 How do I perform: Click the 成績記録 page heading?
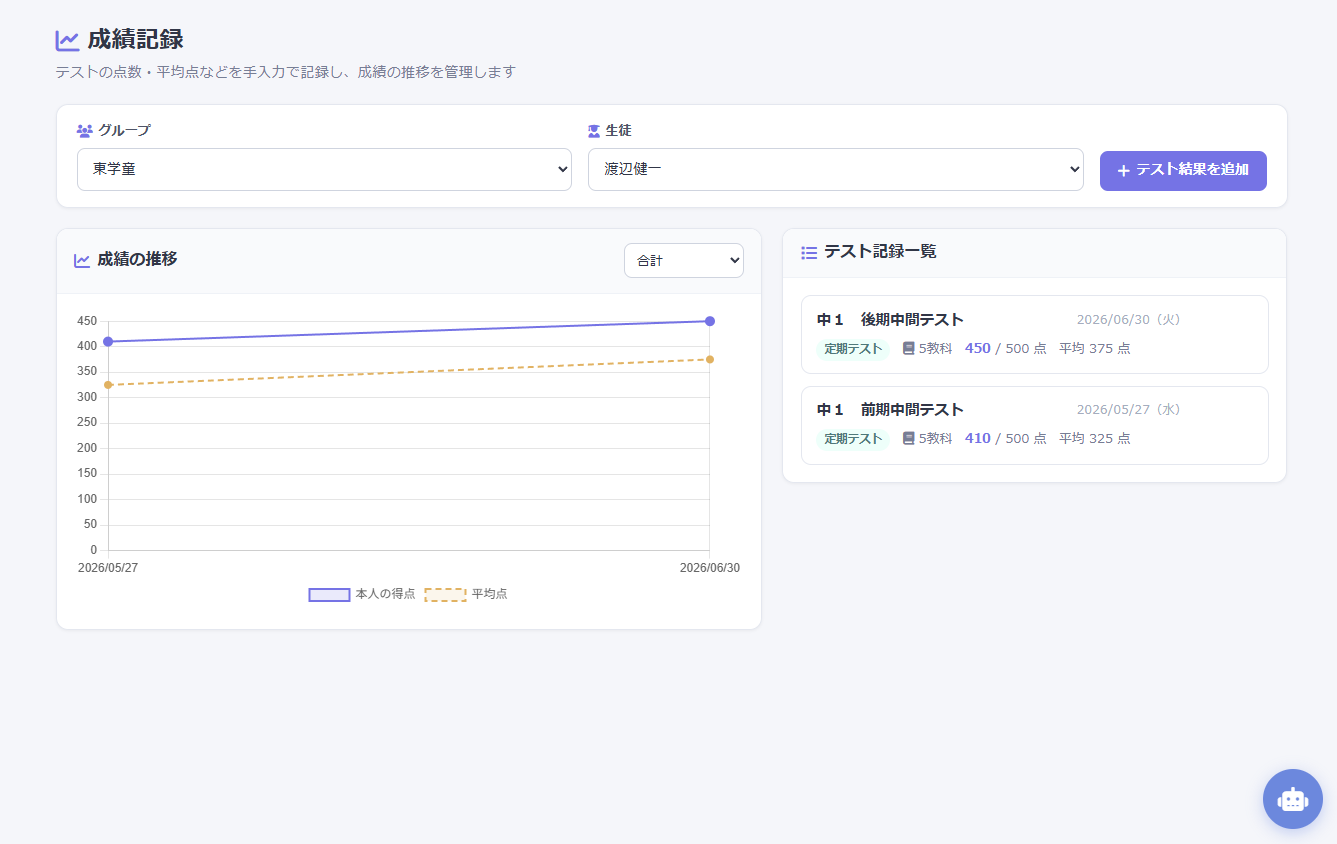(135, 40)
